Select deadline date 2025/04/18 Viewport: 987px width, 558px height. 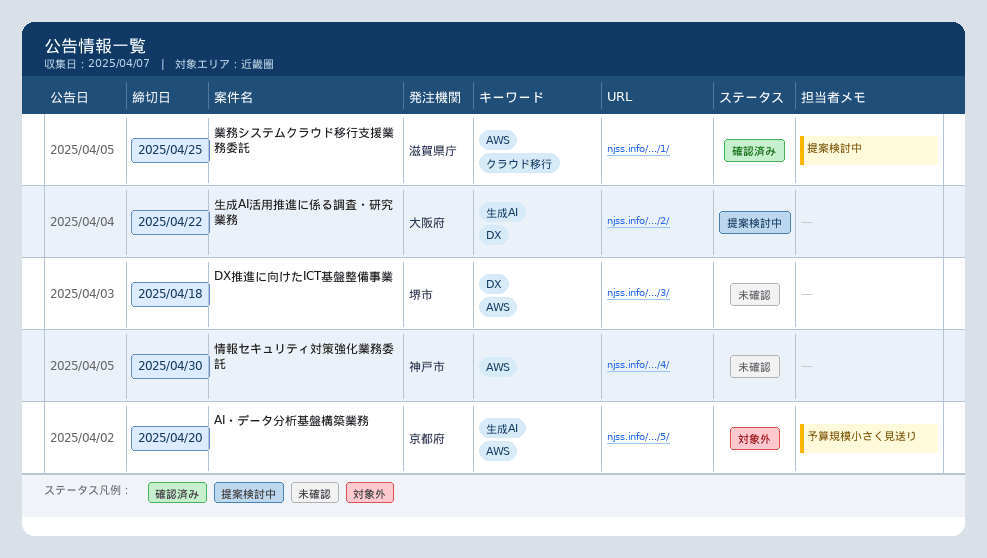pyautogui.click(x=170, y=294)
